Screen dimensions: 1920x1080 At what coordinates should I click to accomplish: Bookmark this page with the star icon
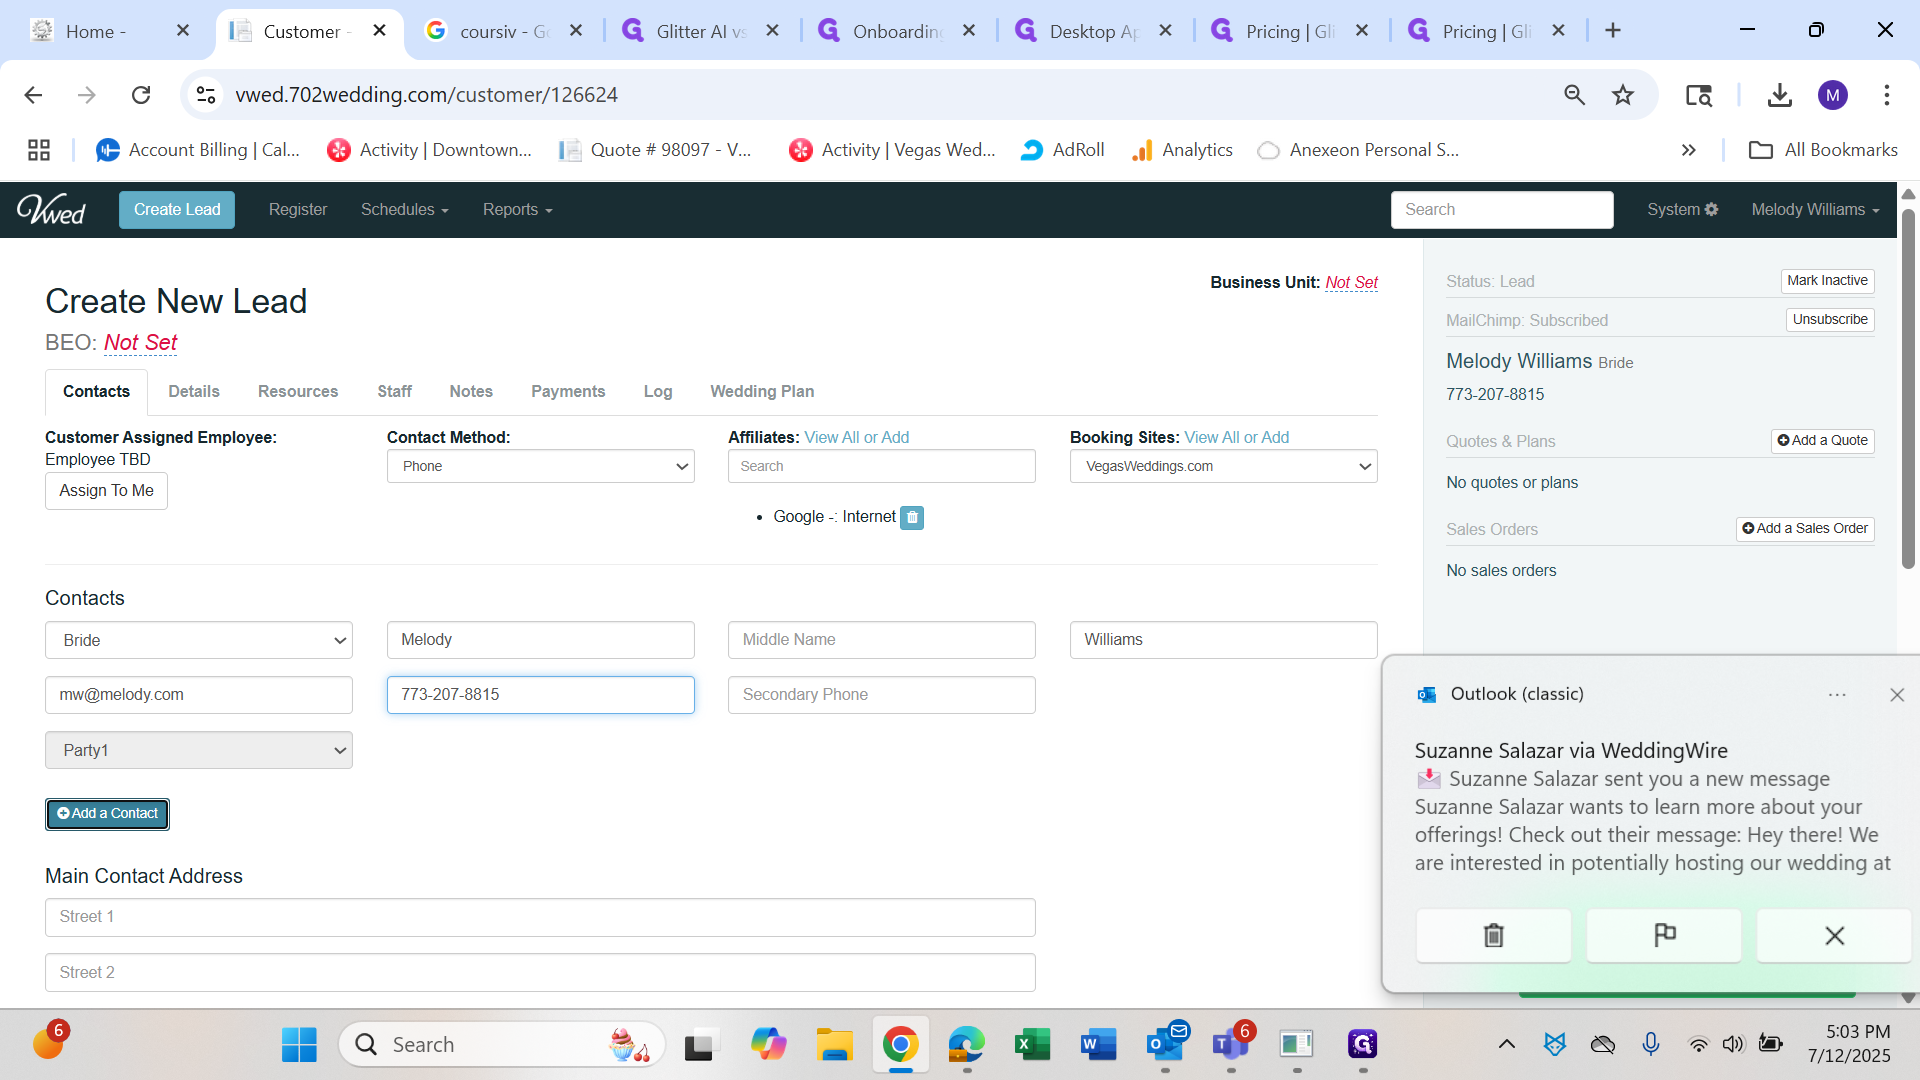[x=1622, y=95]
